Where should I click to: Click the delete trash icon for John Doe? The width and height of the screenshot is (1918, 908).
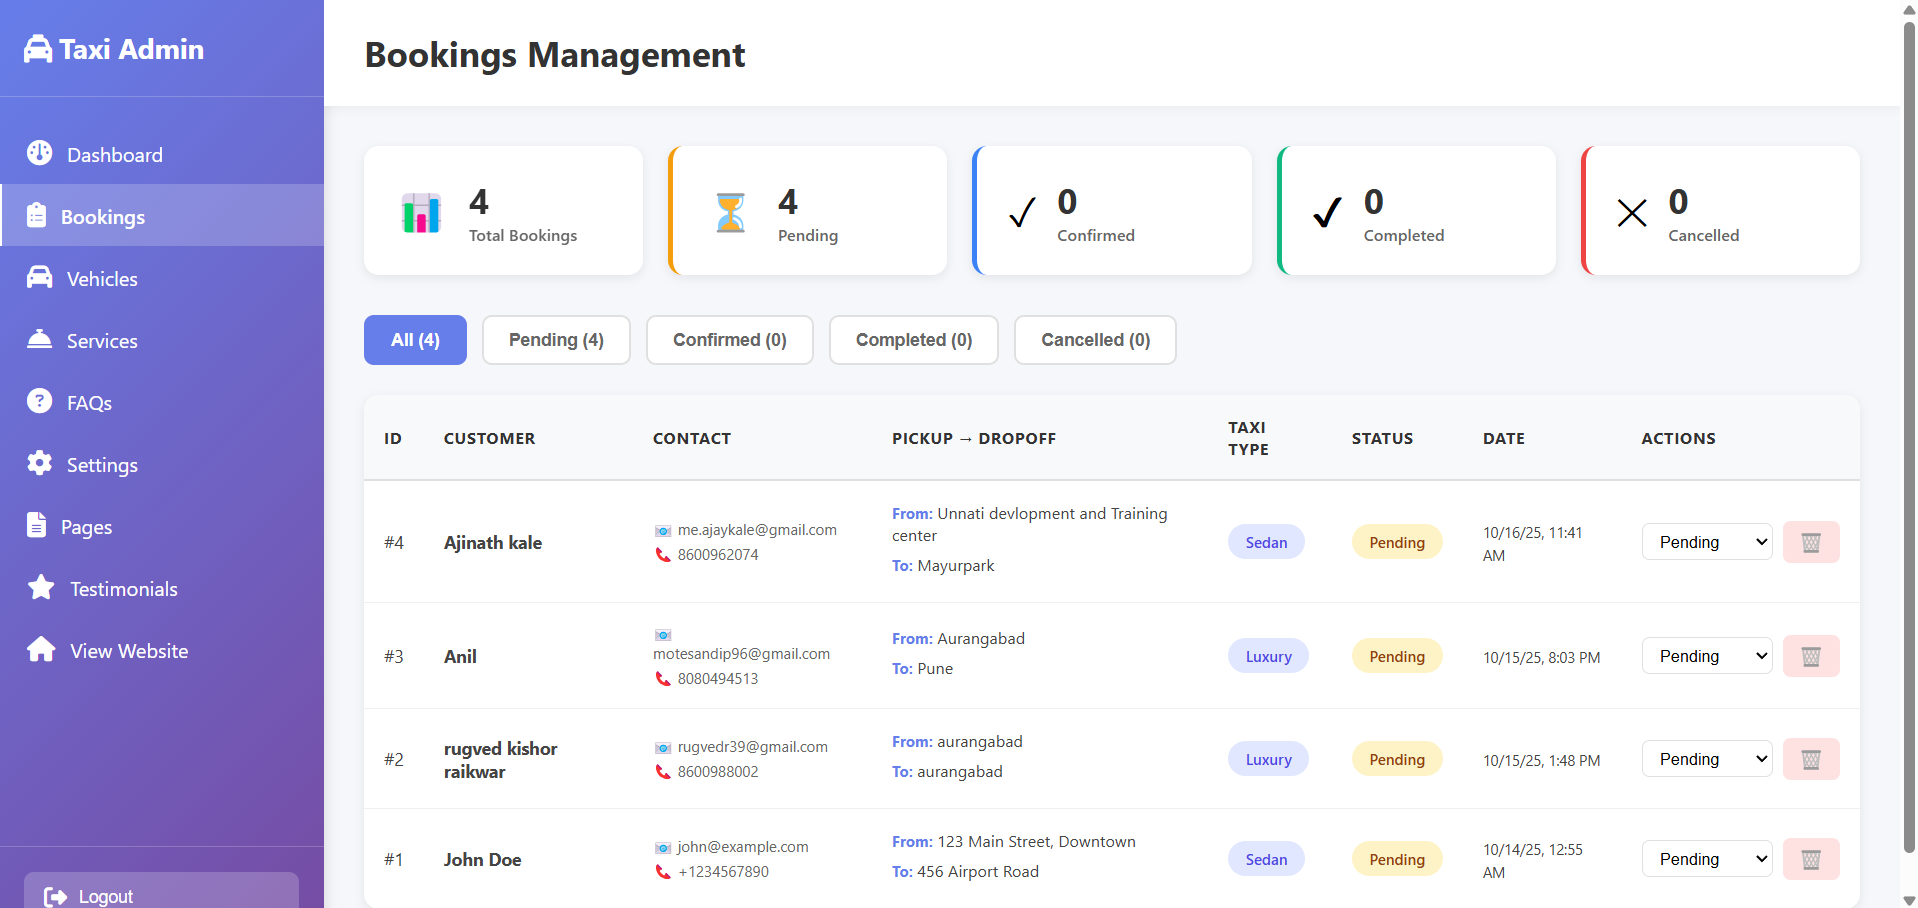1811,858
